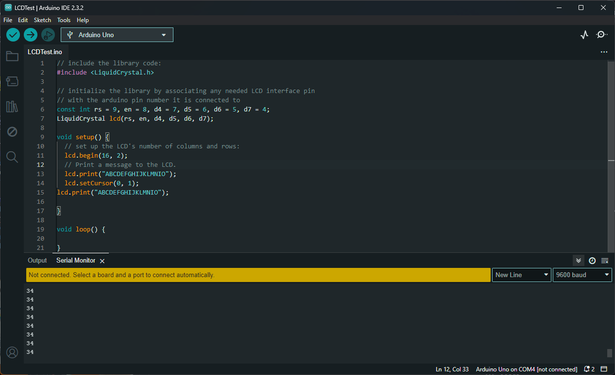Open the Boards Manager sidebar icon
Screen dimensions: 615x375
(x=12, y=81)
